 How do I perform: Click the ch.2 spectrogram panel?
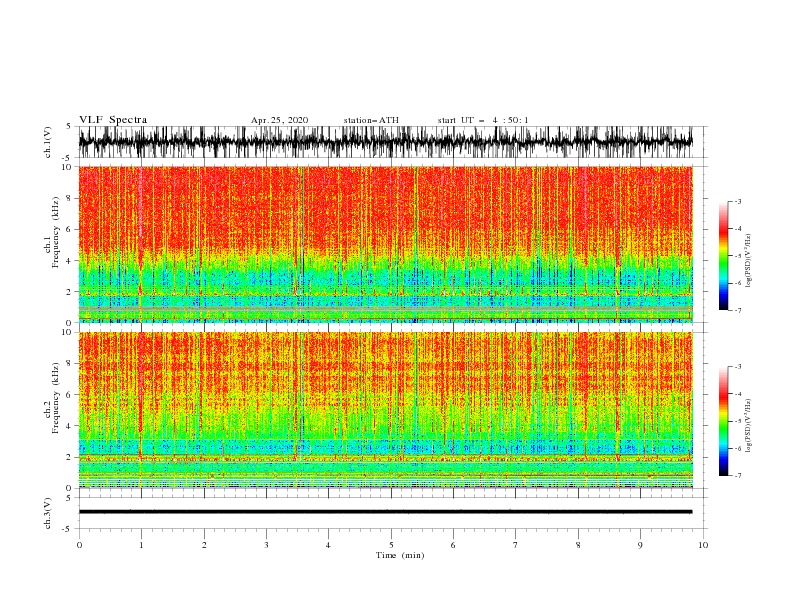pyautogui.click(x=385, y=410)
